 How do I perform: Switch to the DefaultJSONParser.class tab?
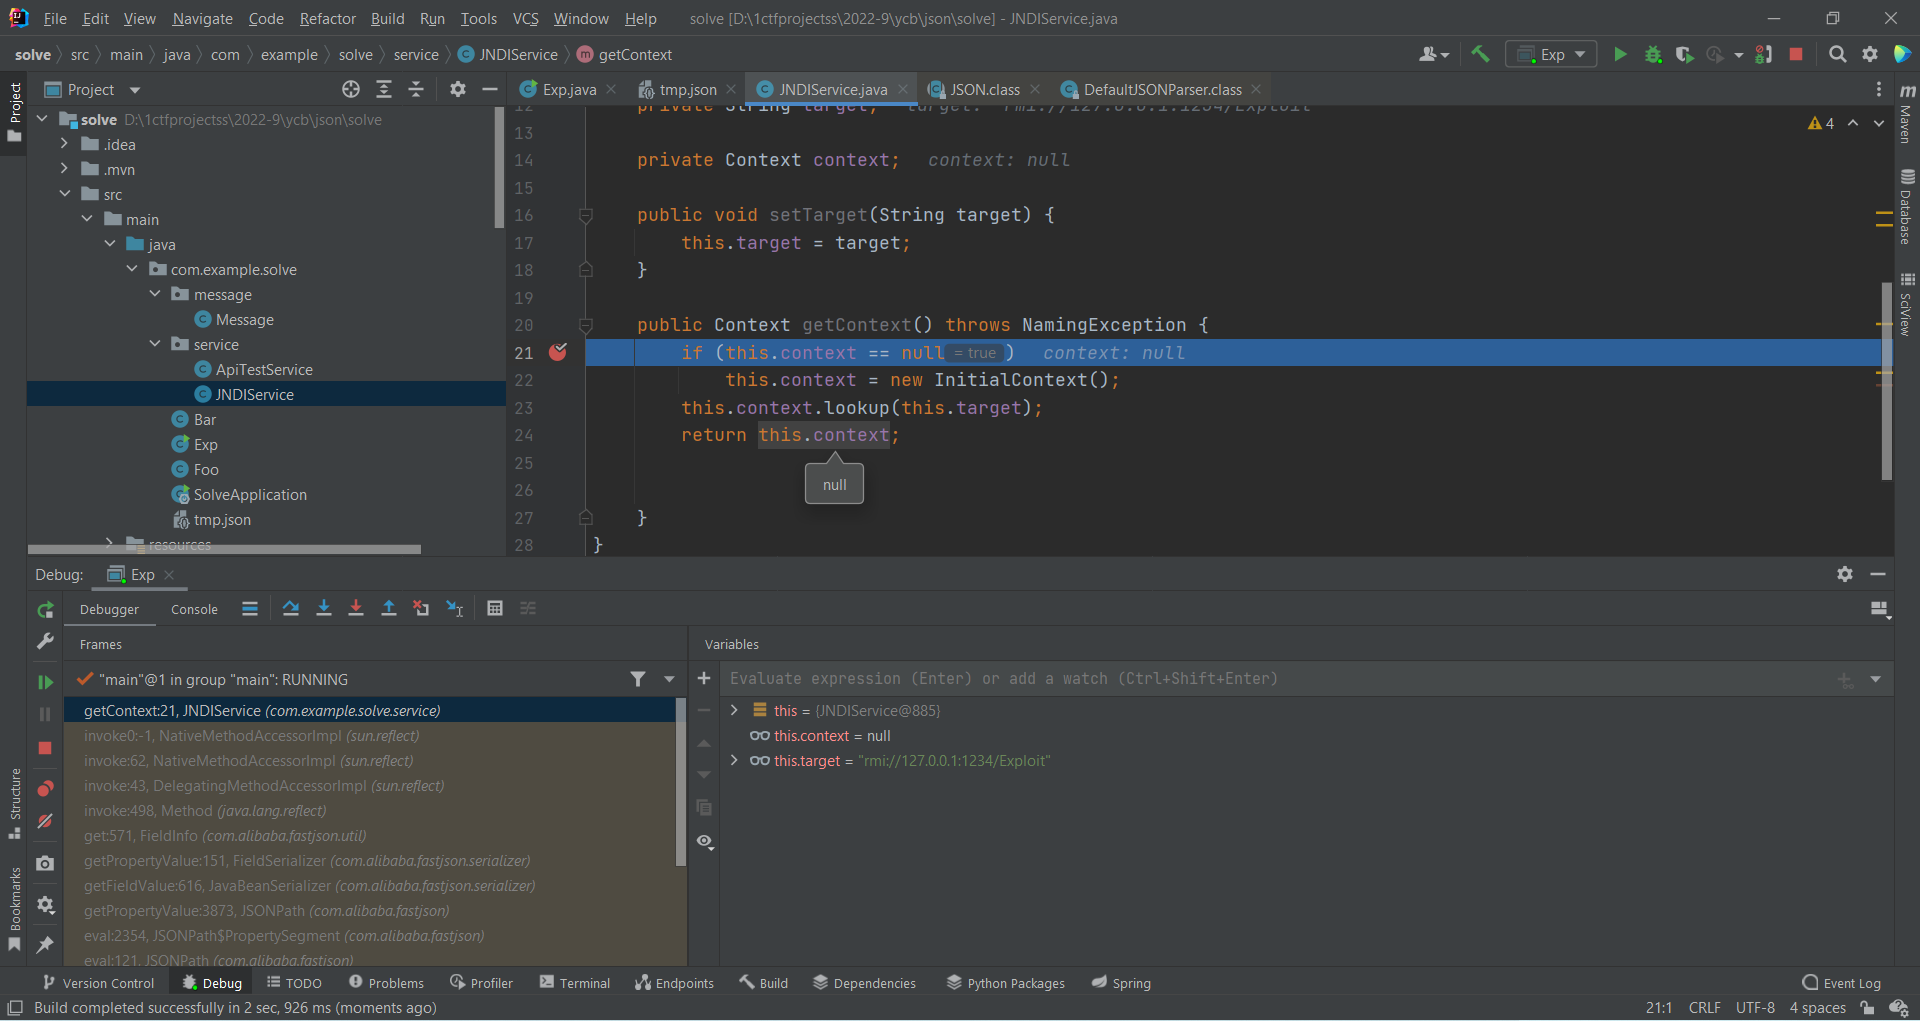click(1162, 89)
